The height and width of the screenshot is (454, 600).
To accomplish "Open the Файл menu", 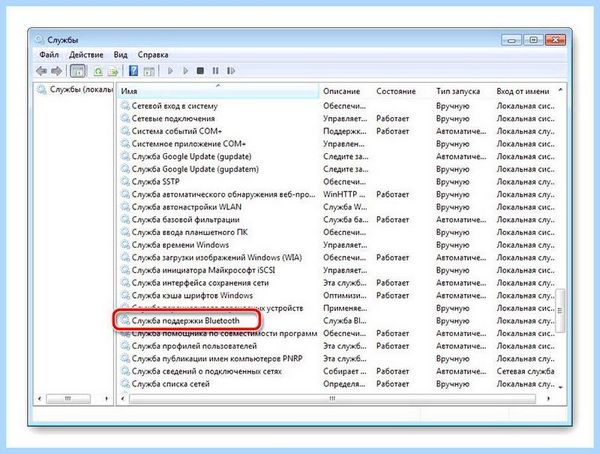I will click(x=49, y=55).
